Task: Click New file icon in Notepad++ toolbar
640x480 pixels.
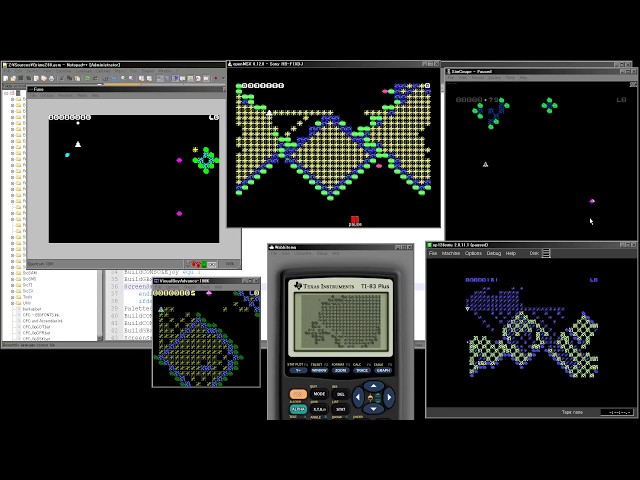Action: tap(6, 78)
